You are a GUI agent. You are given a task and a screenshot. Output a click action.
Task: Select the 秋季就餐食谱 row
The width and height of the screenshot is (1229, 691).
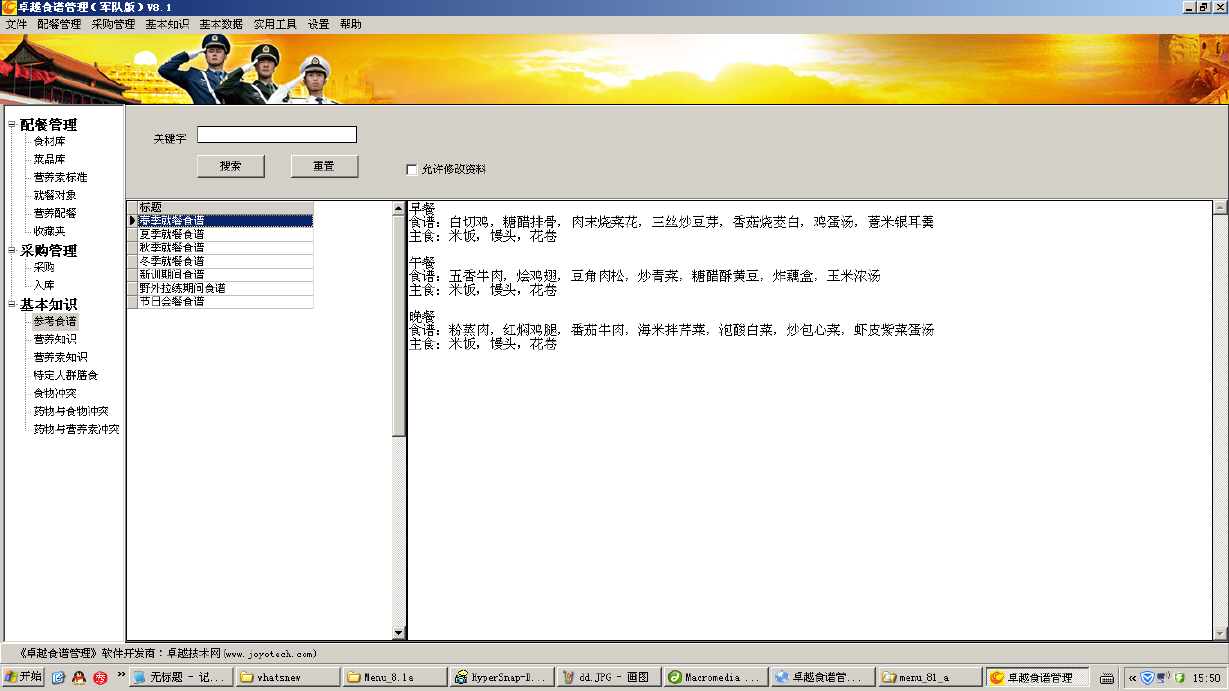coord(225,247)
